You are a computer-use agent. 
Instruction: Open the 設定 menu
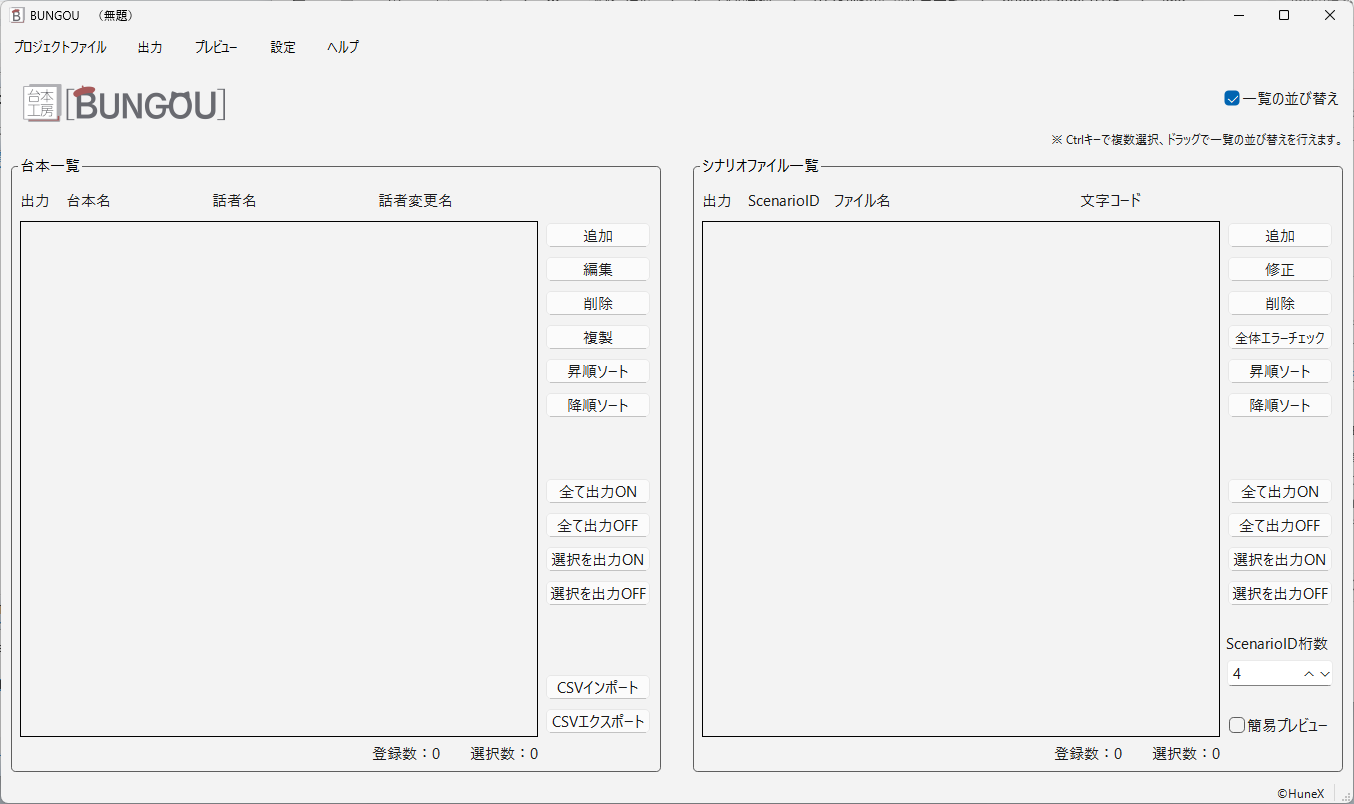[x=282, y=47]
